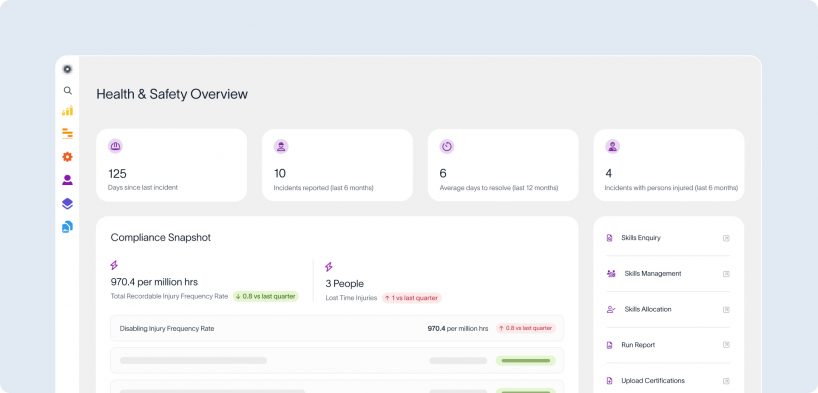Open Skills Enquiry link
This screenshot has height=393, width=818.
click(x=640, y=238)
